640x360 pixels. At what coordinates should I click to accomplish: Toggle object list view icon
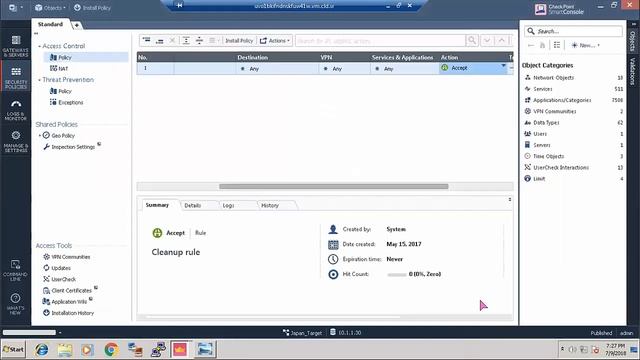[557, 45]
